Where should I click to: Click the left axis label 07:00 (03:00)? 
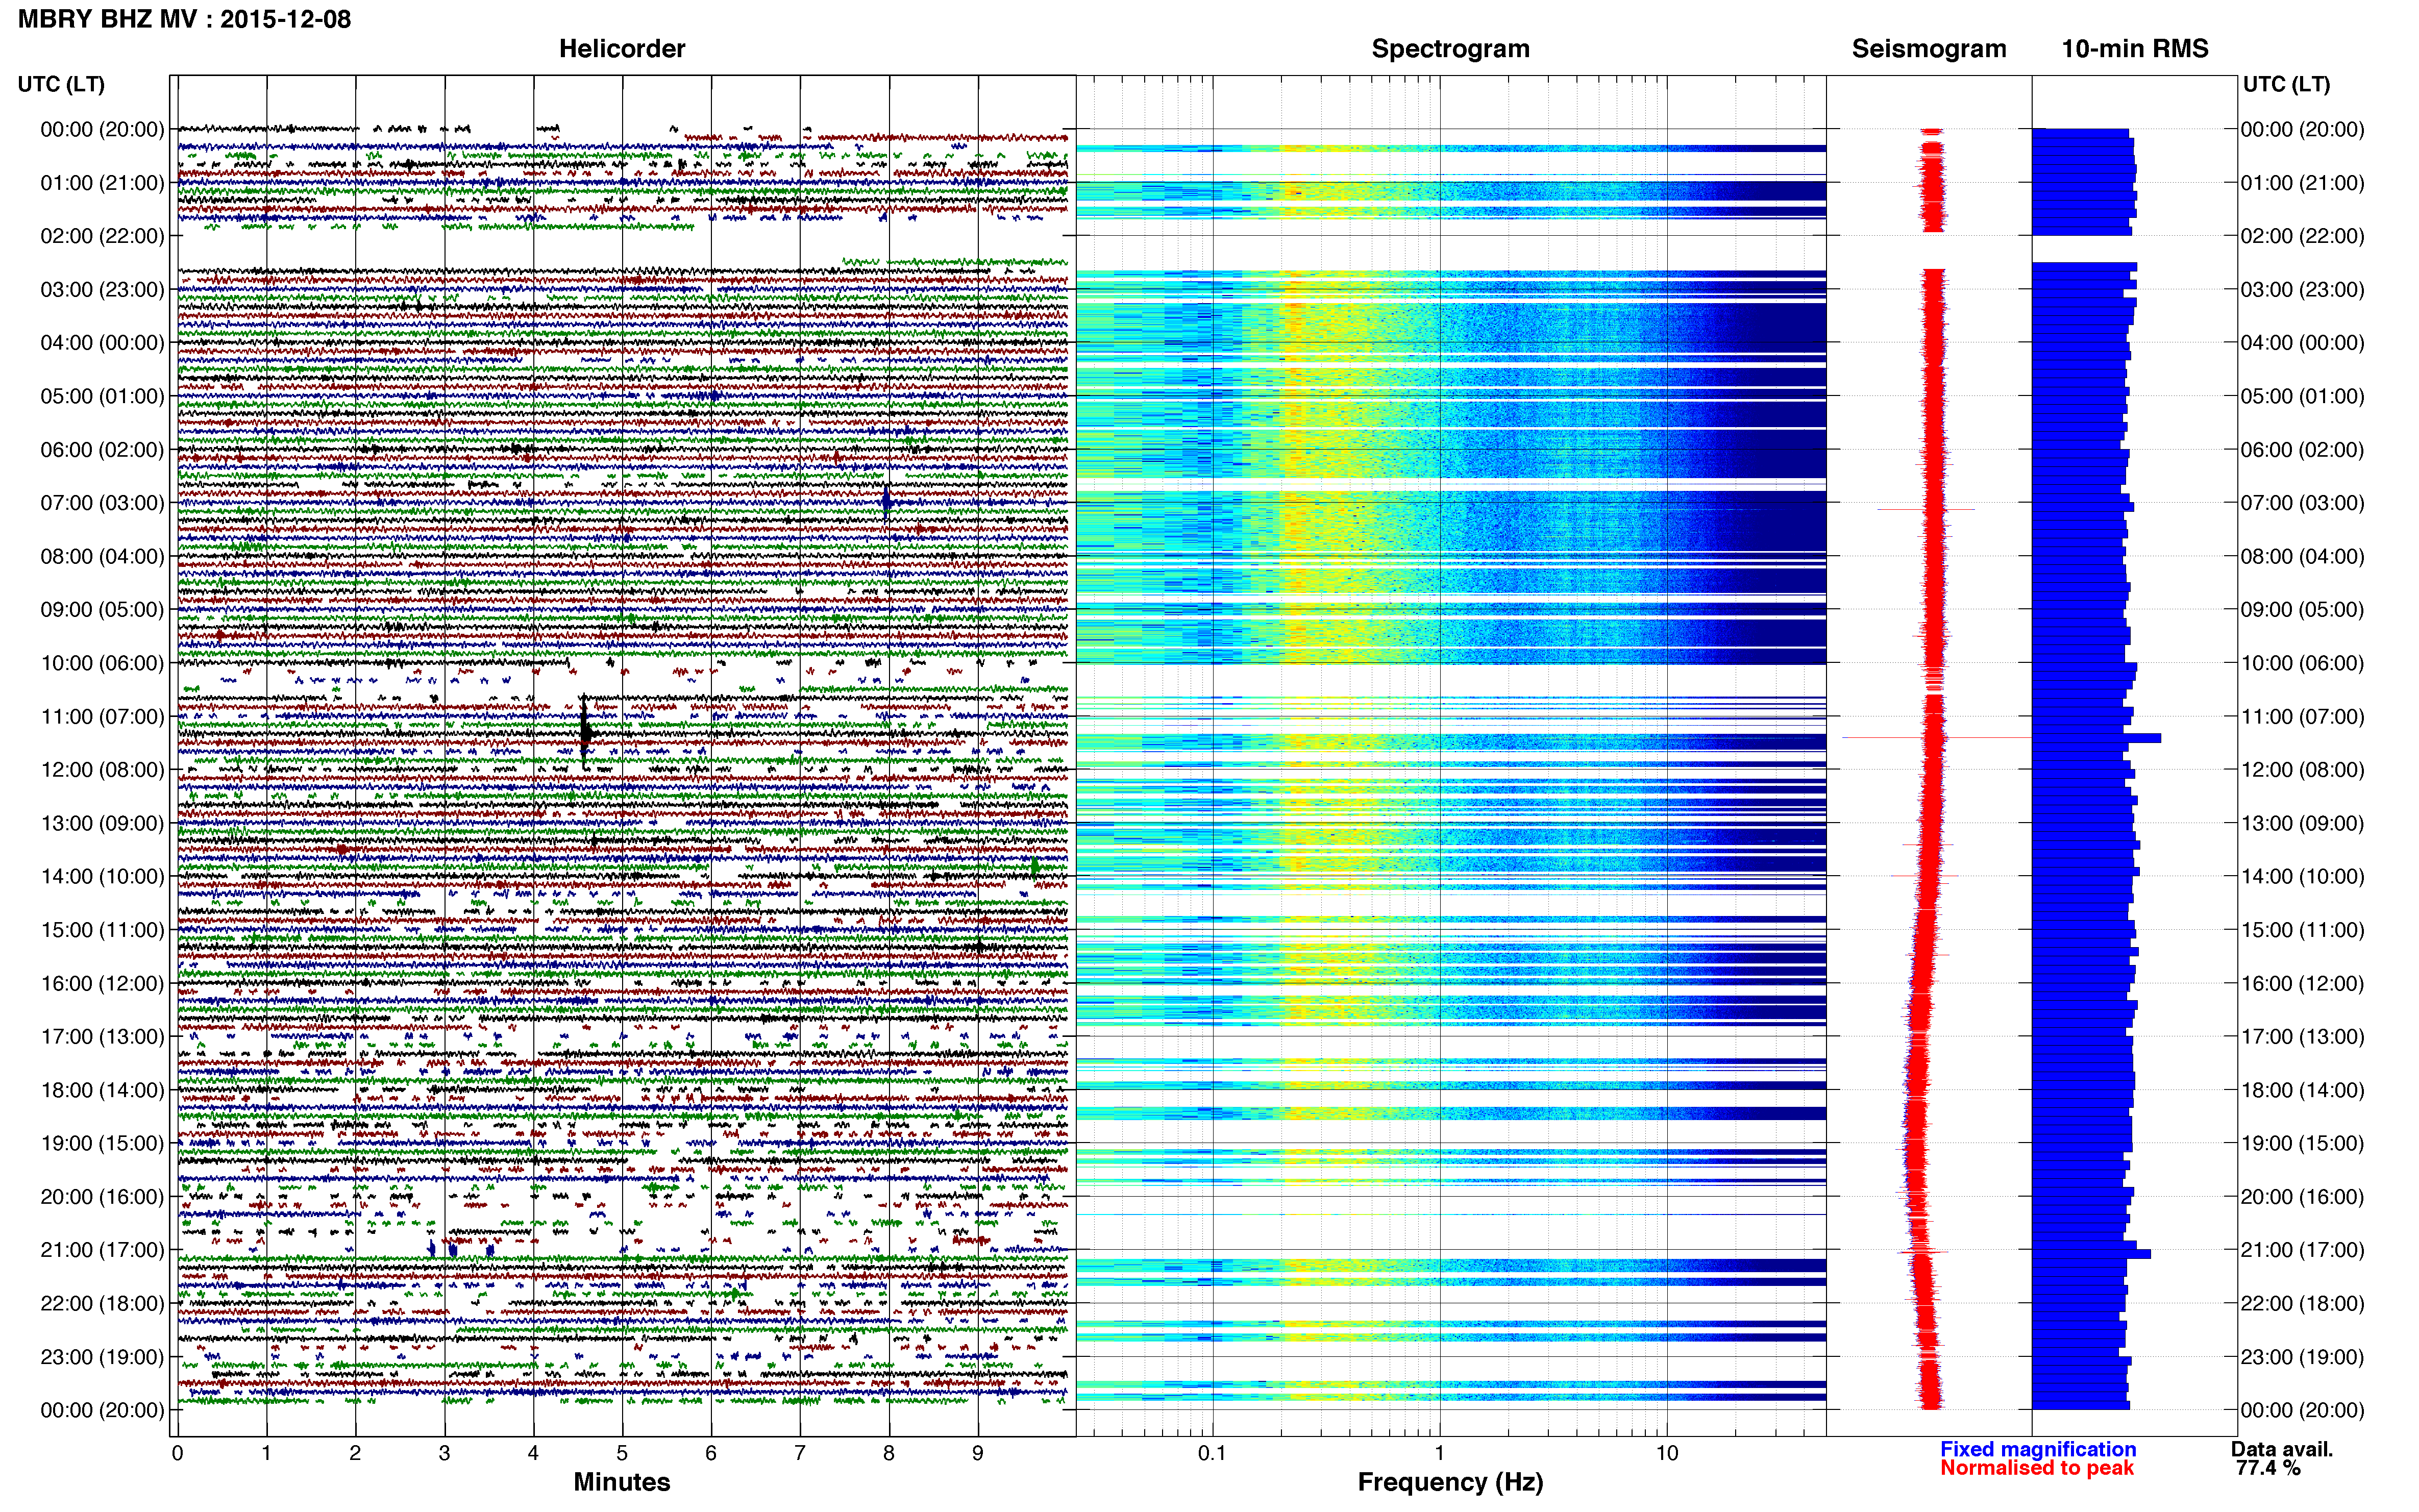coord(102,503)
